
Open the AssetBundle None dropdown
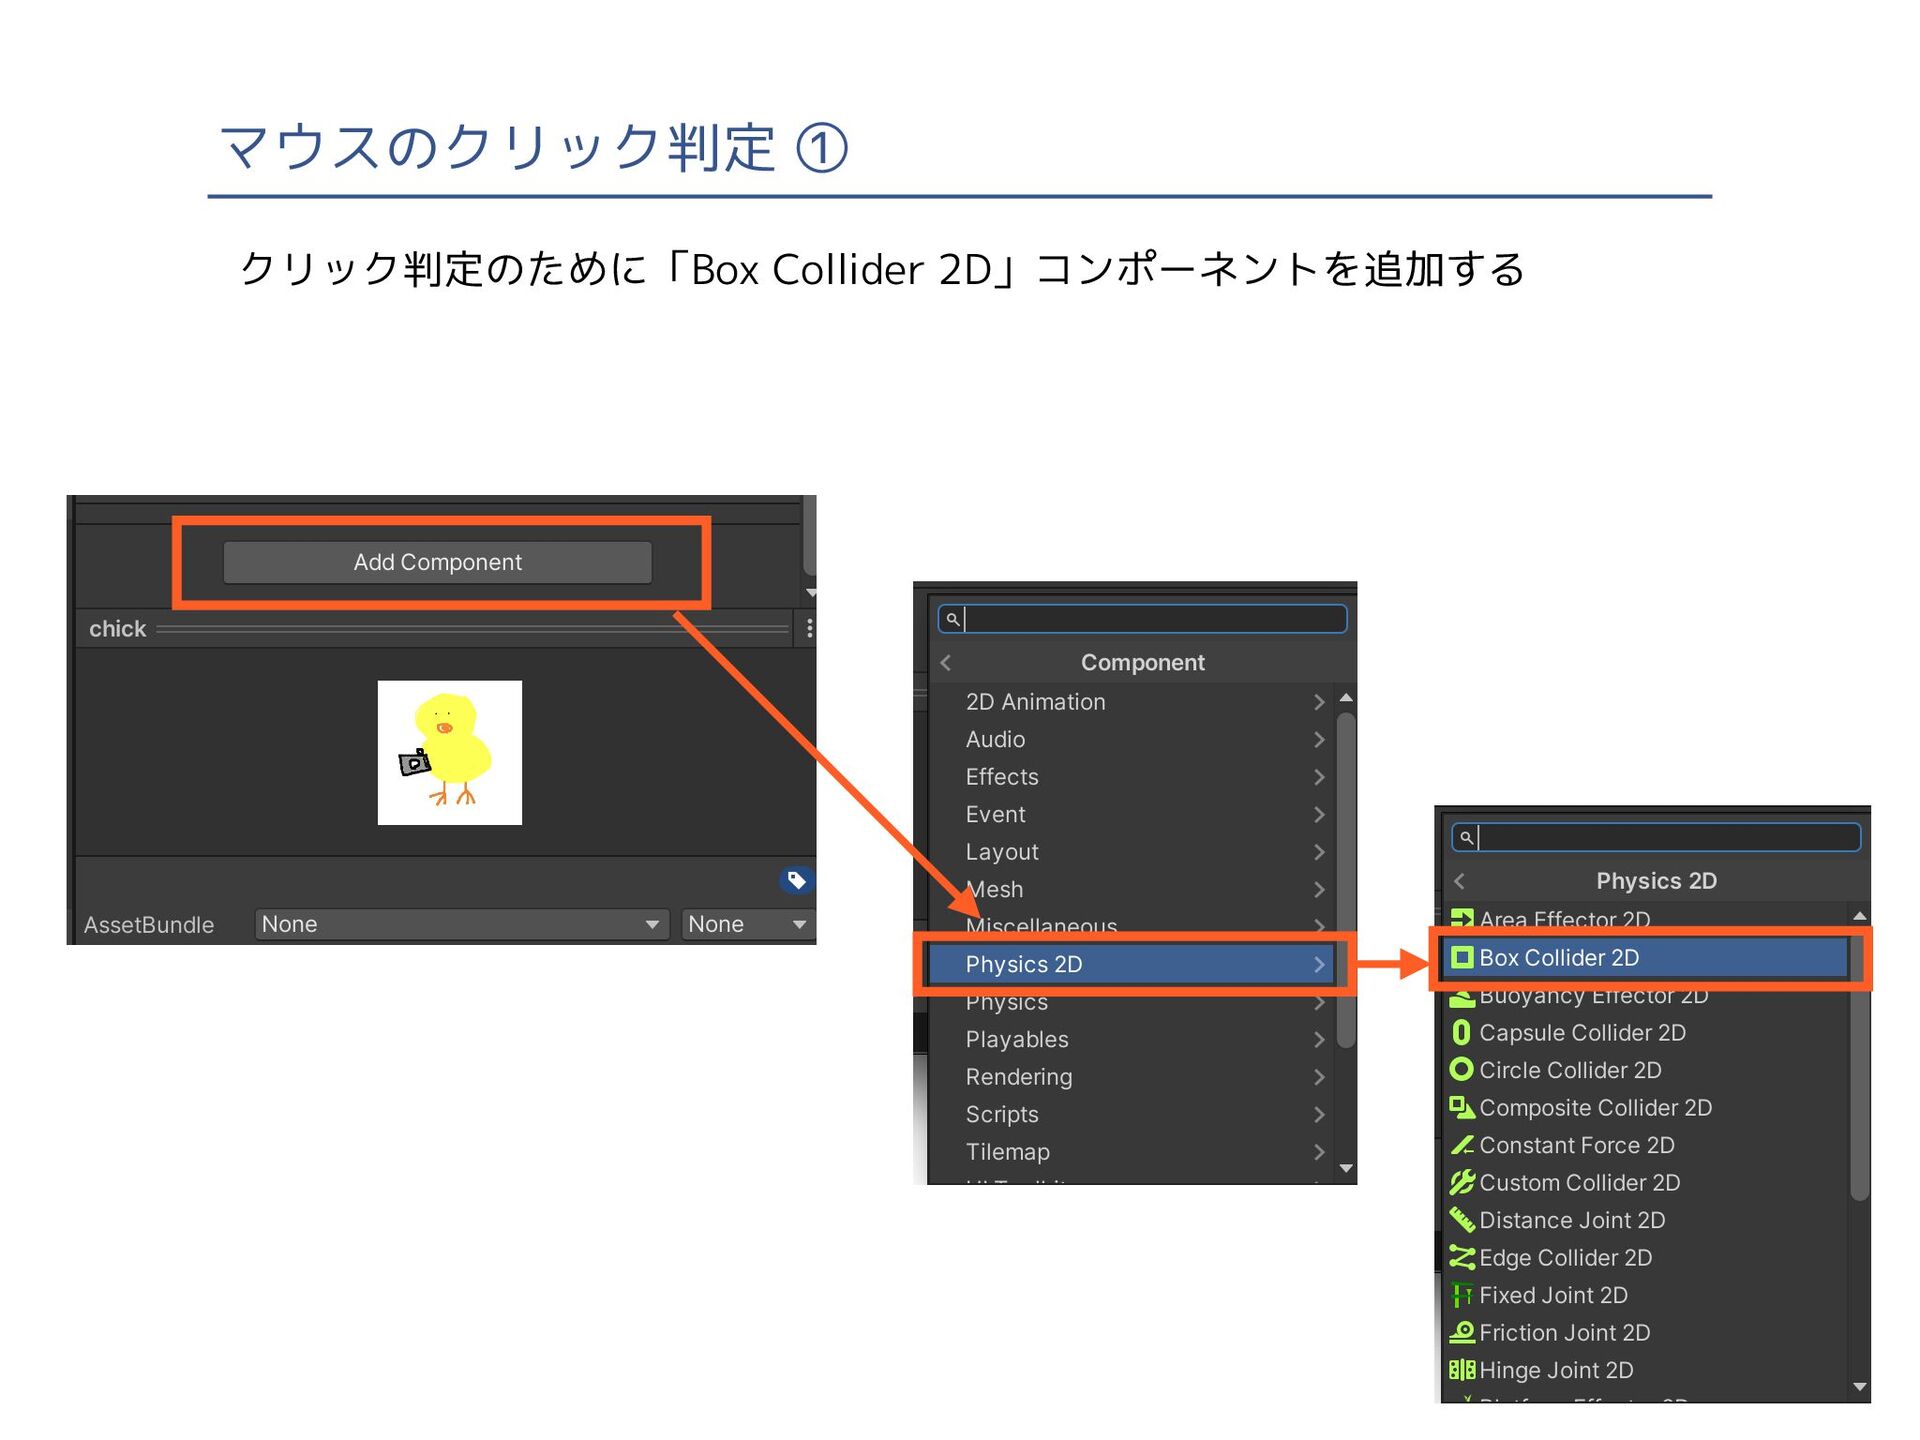(461, 924)
